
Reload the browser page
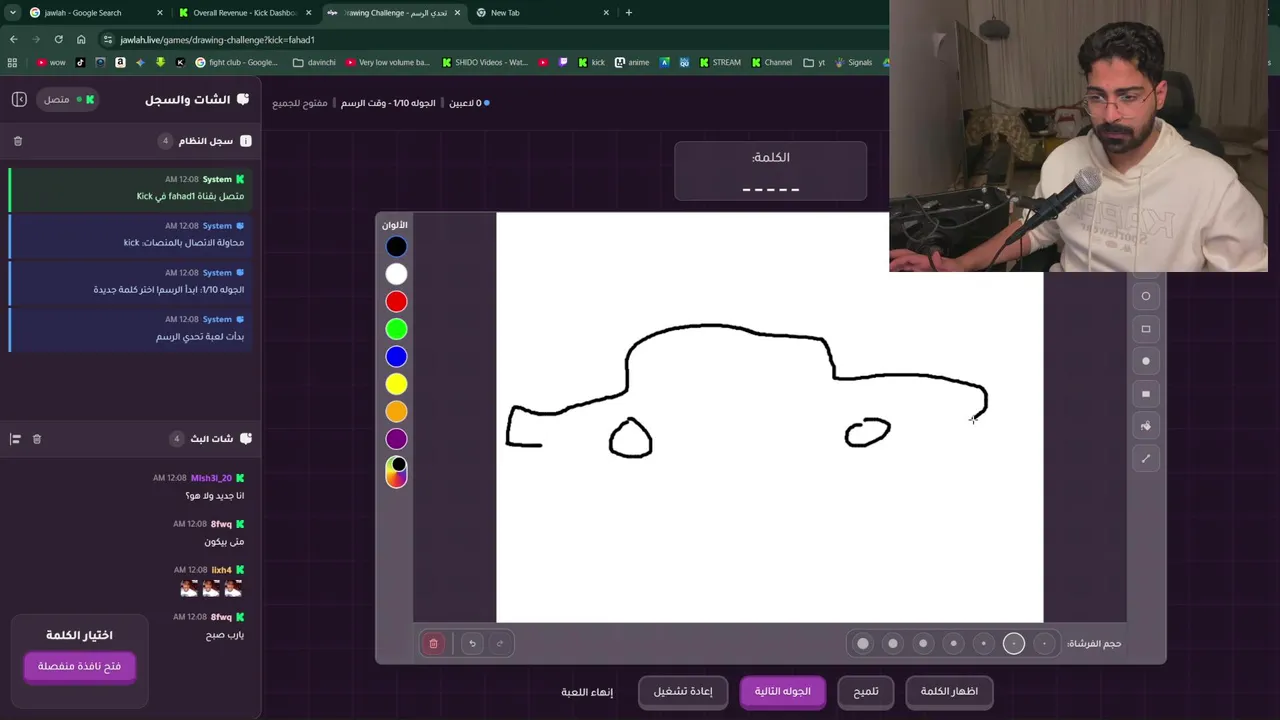(x=58, y=39)
